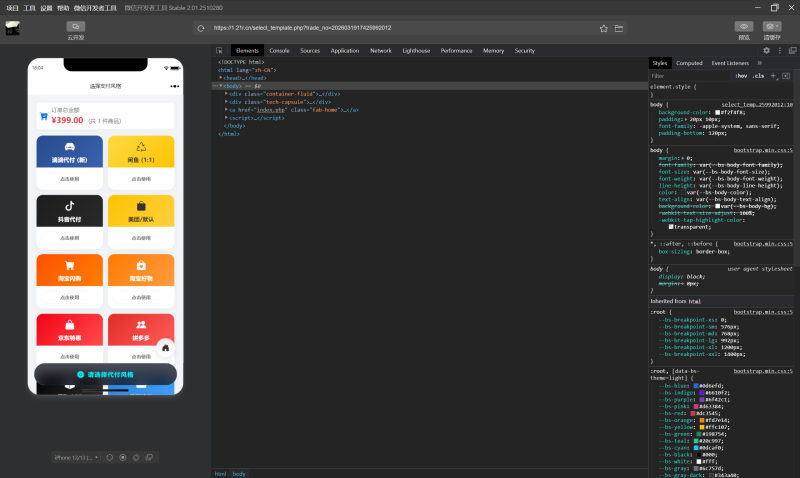Collapse the body element node
The width and height of the screenshot is (800, 478).
tap(221, 86)
